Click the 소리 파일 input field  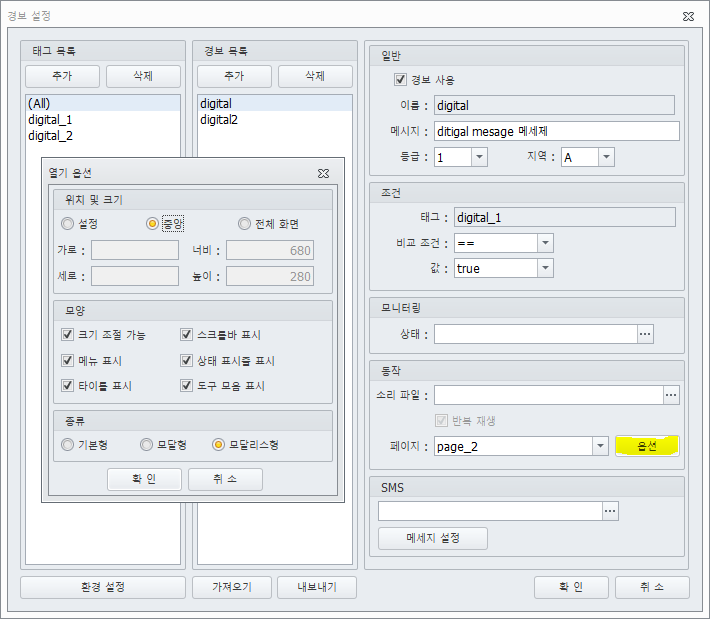(549, 395)
